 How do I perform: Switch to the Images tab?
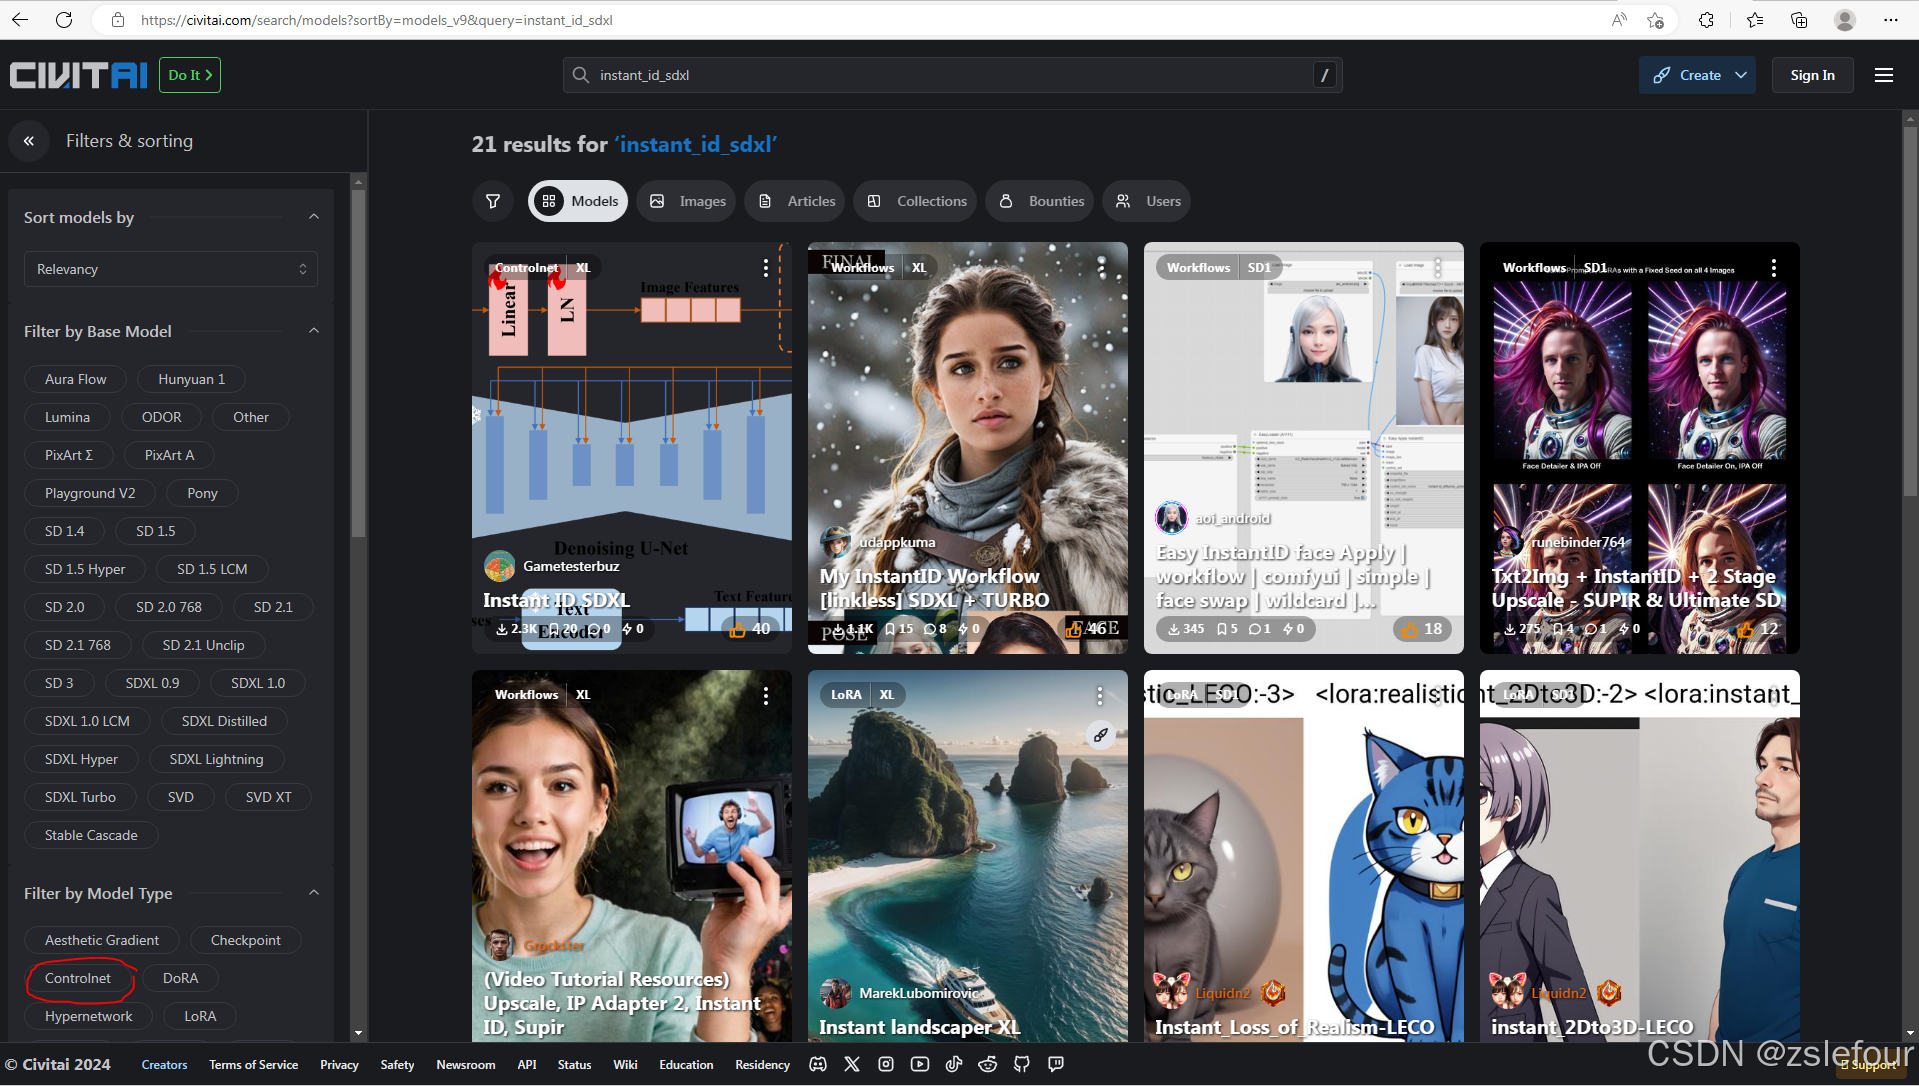pyautogui.click(x=688, y=201)
